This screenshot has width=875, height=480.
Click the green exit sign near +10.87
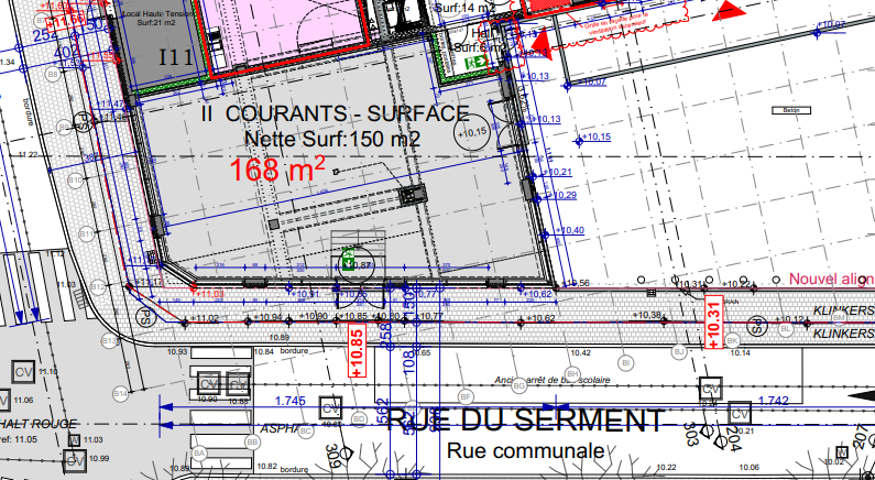tap(349, 258)
